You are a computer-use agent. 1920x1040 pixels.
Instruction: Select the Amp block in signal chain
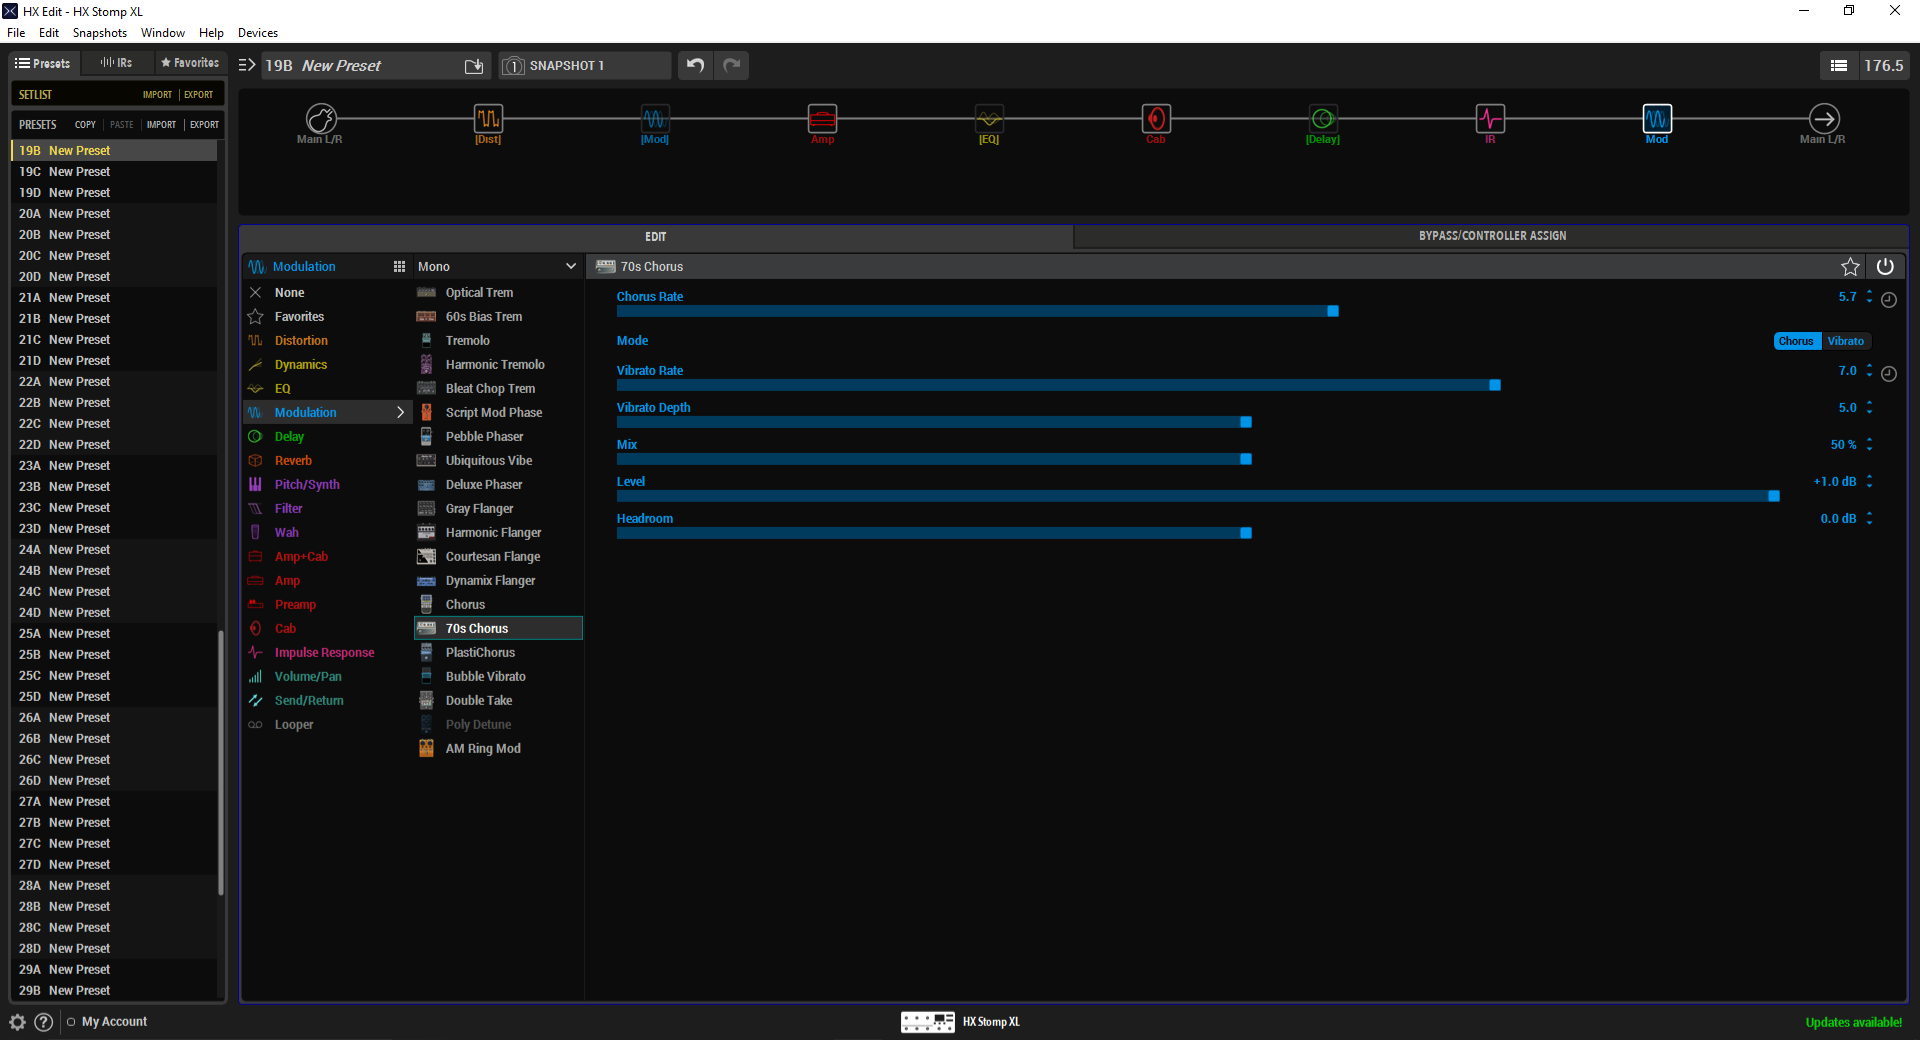pos(822,119)
